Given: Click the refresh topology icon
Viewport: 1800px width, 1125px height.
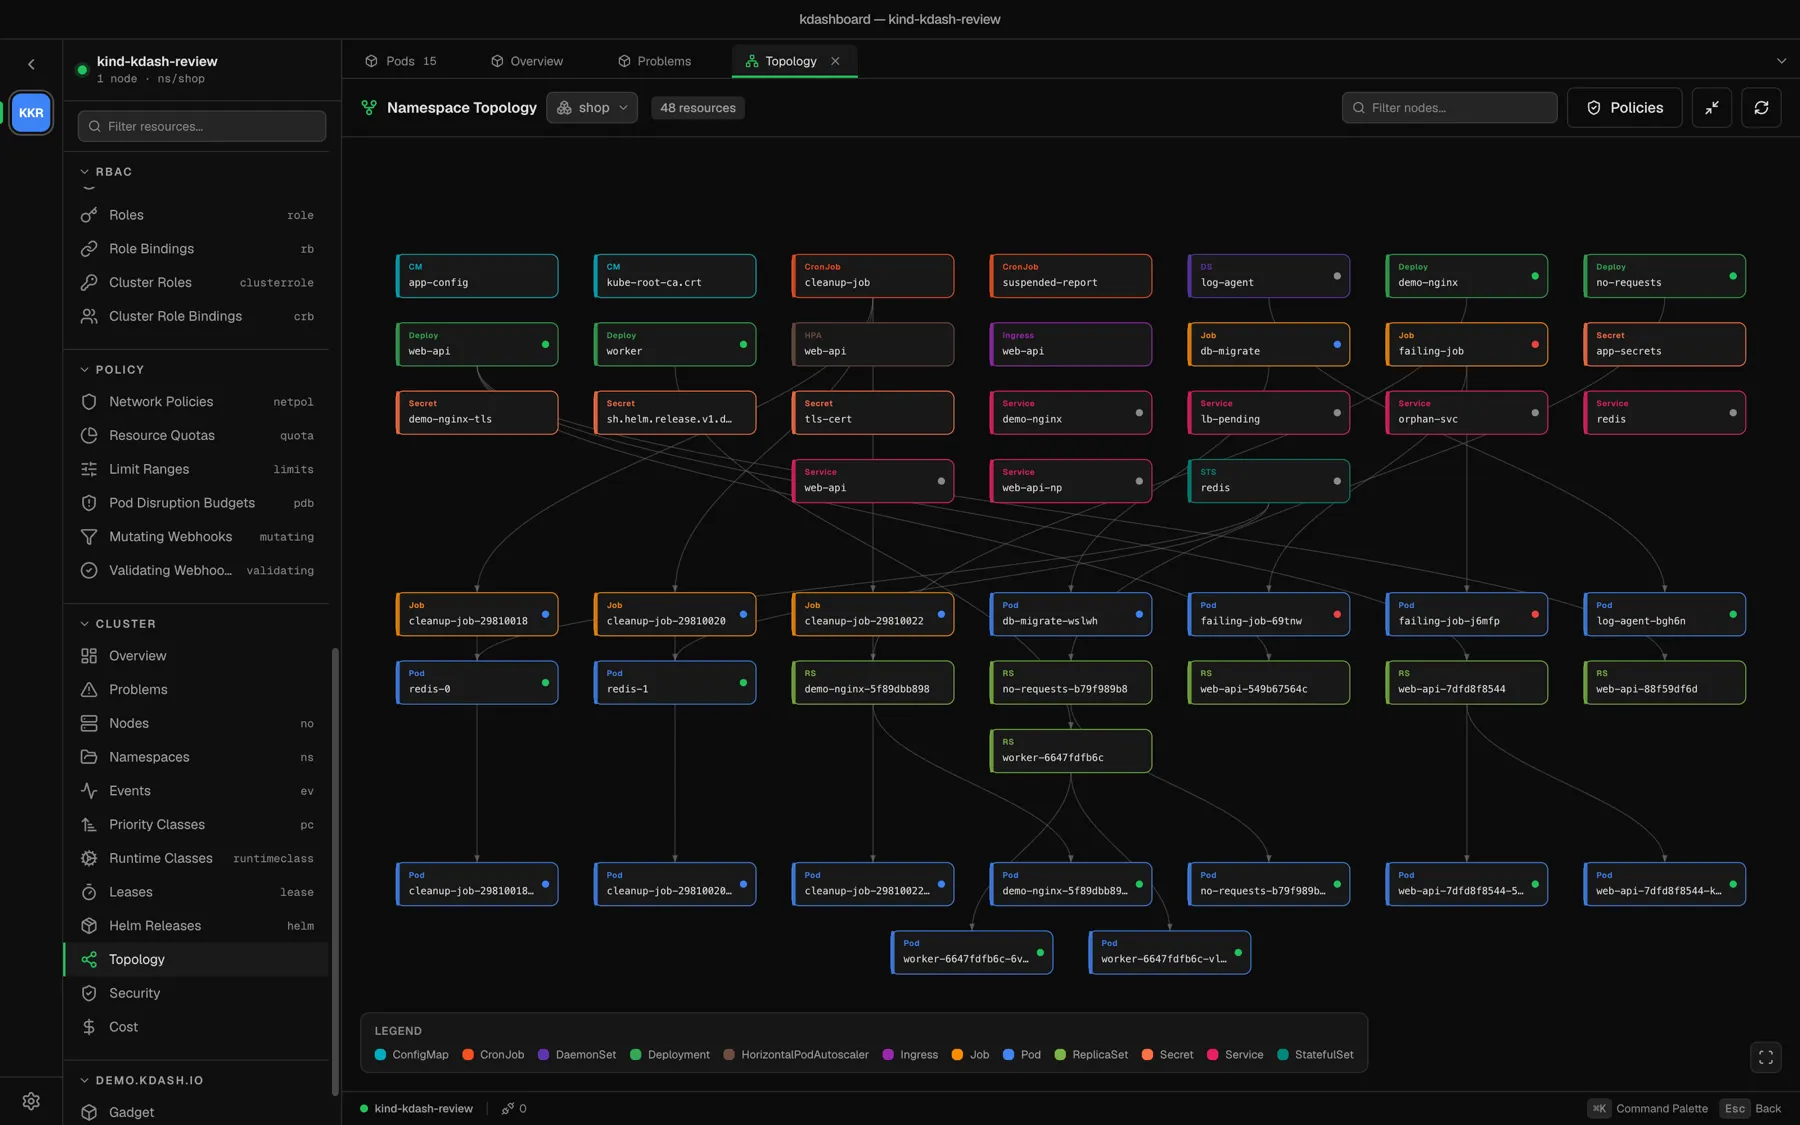Looking at the screenshot, I should point(1761,108).
